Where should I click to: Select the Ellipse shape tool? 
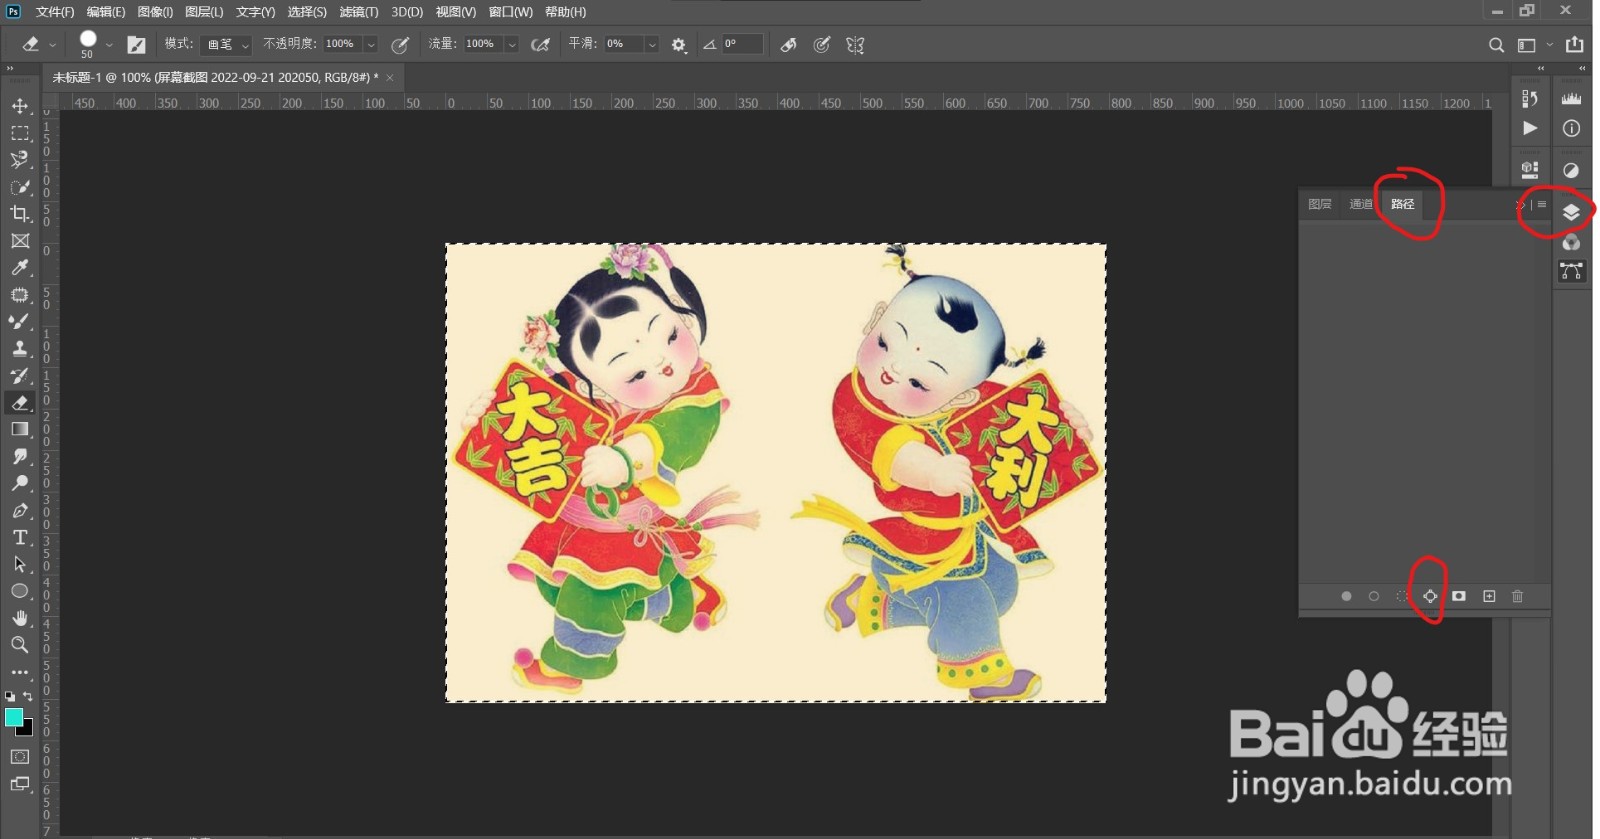(20, 592)
